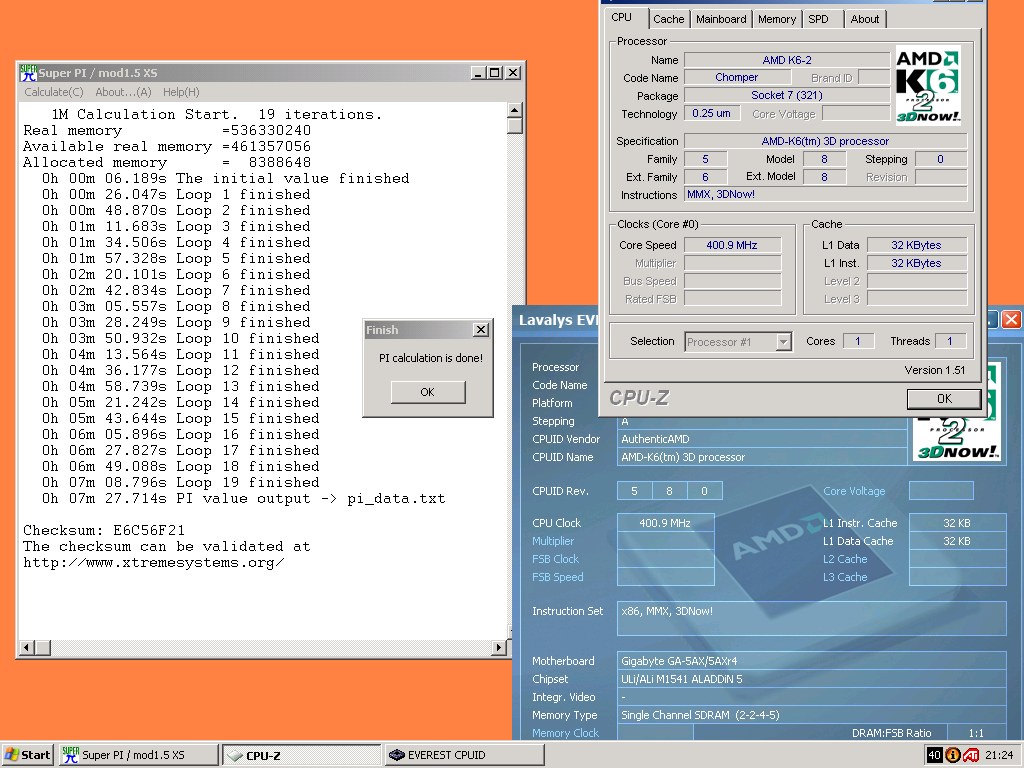This screenshot has height=768, width=1024.
Task: Open the Calculate(C) menu
Action: pyautogui.click(x=54, y=92)
